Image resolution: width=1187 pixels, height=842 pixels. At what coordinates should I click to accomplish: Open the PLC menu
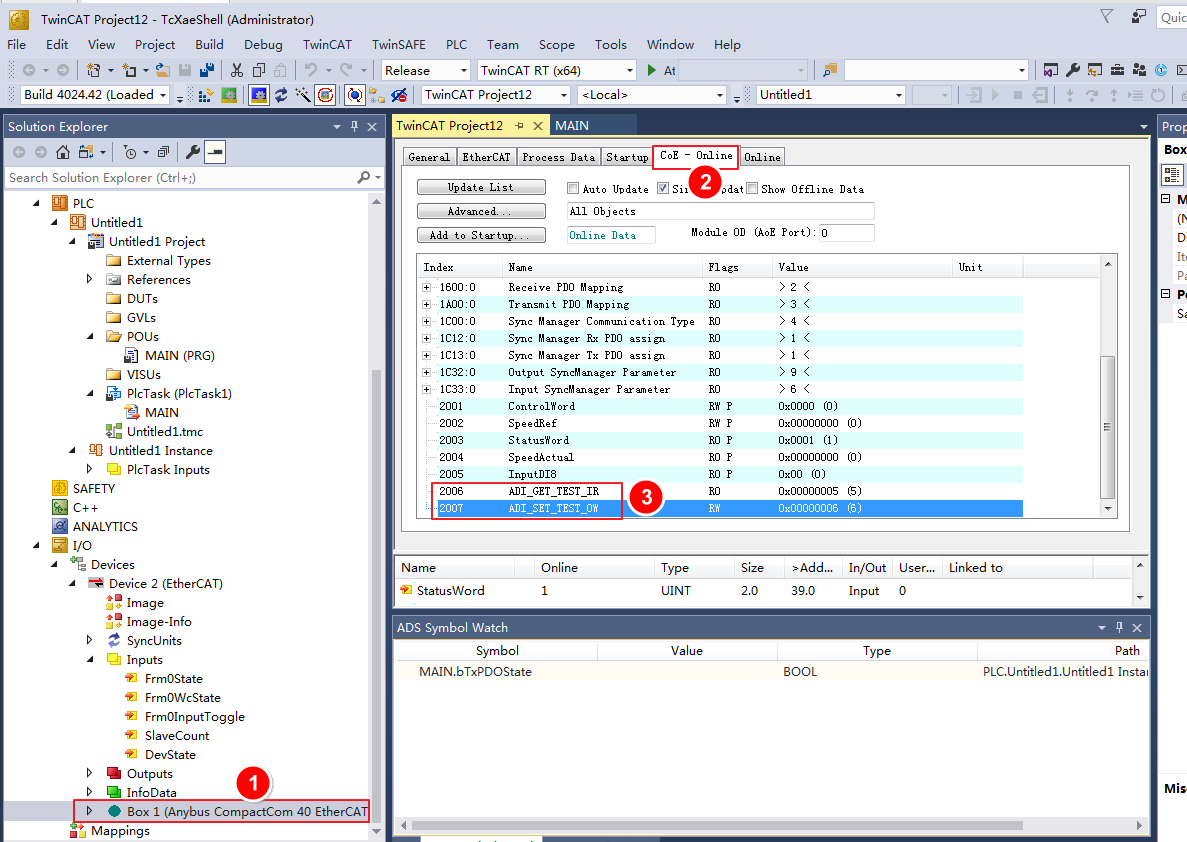point(456,45)
